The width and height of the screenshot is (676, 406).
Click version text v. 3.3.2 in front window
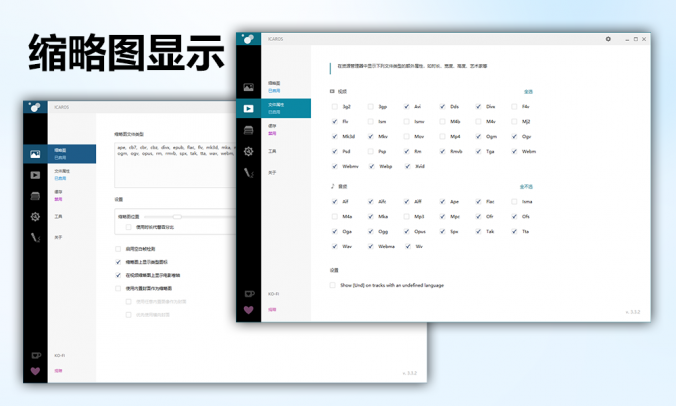coord(633,312)
